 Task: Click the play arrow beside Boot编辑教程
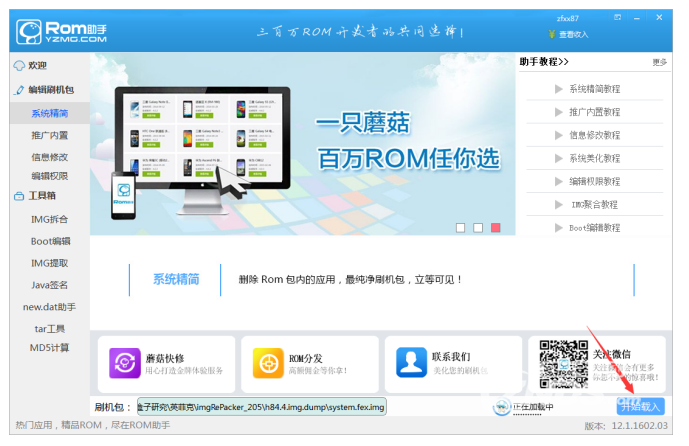[558, 228]
